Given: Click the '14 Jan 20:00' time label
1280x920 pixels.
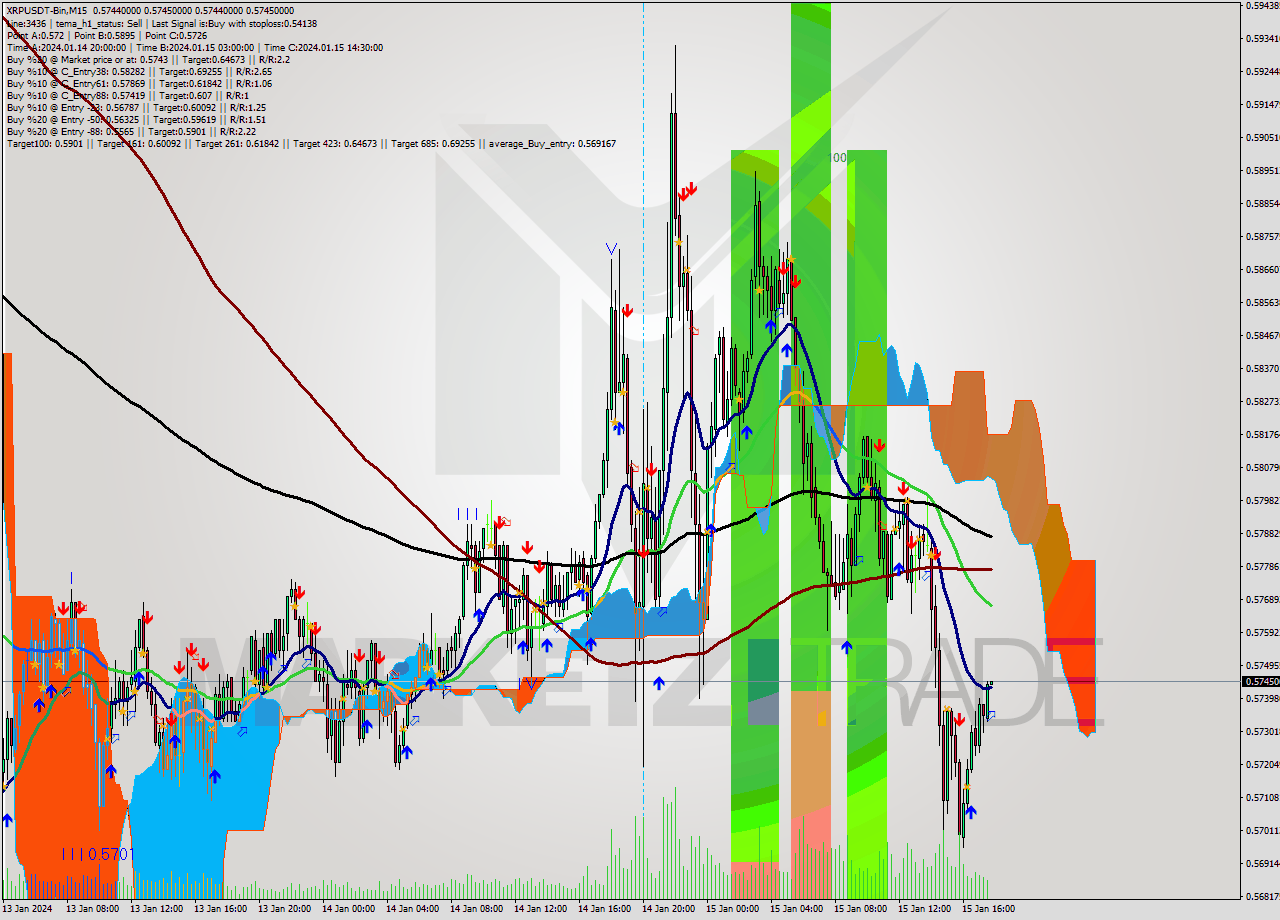Looking at the screenshot, I should [670, 909].
